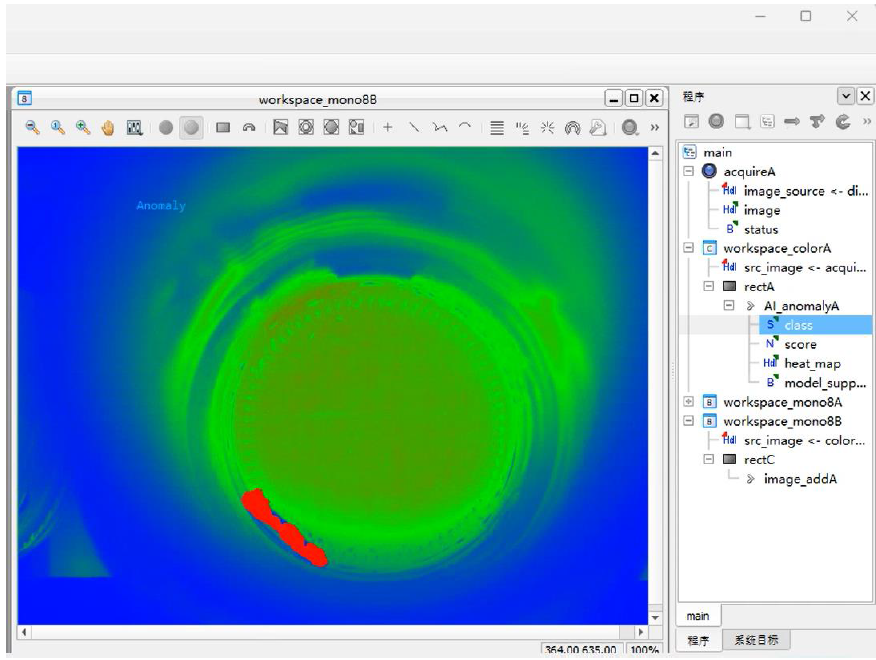Click the right arrow icon in program panel

coord(792,121)
